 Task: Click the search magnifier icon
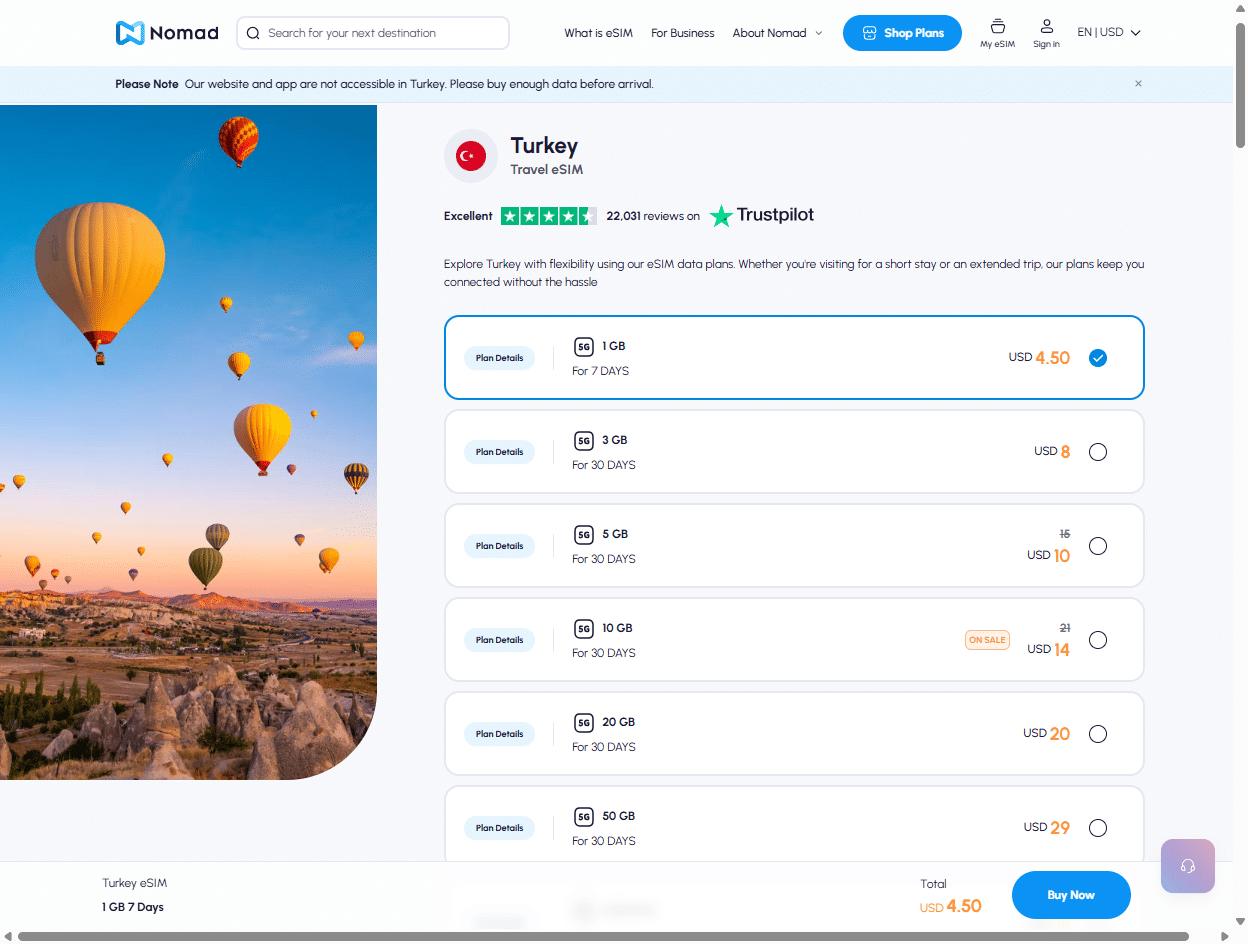click(253, 33)
